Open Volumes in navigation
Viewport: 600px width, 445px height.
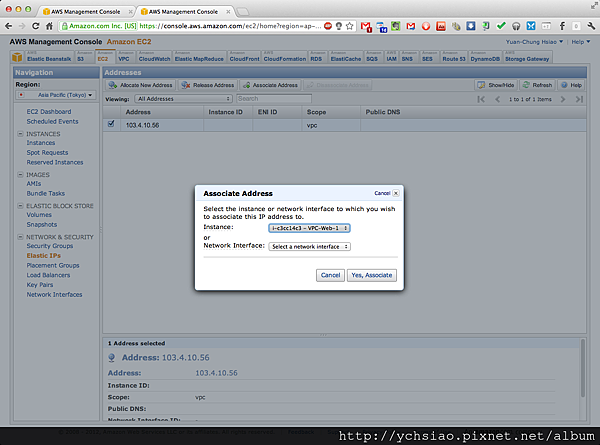(x=39, y=215)
